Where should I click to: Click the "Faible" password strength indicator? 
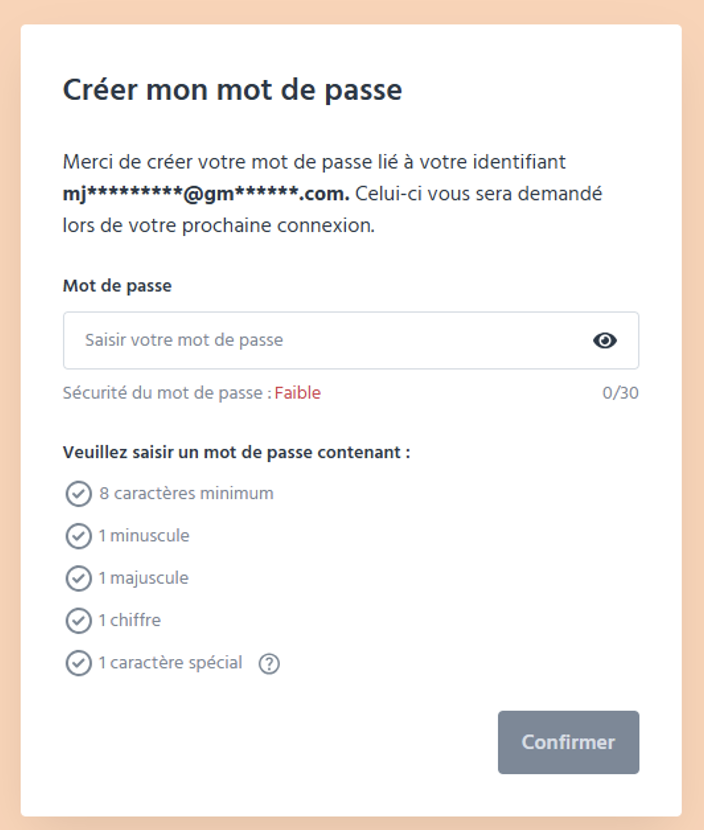(x=298, y=393)
